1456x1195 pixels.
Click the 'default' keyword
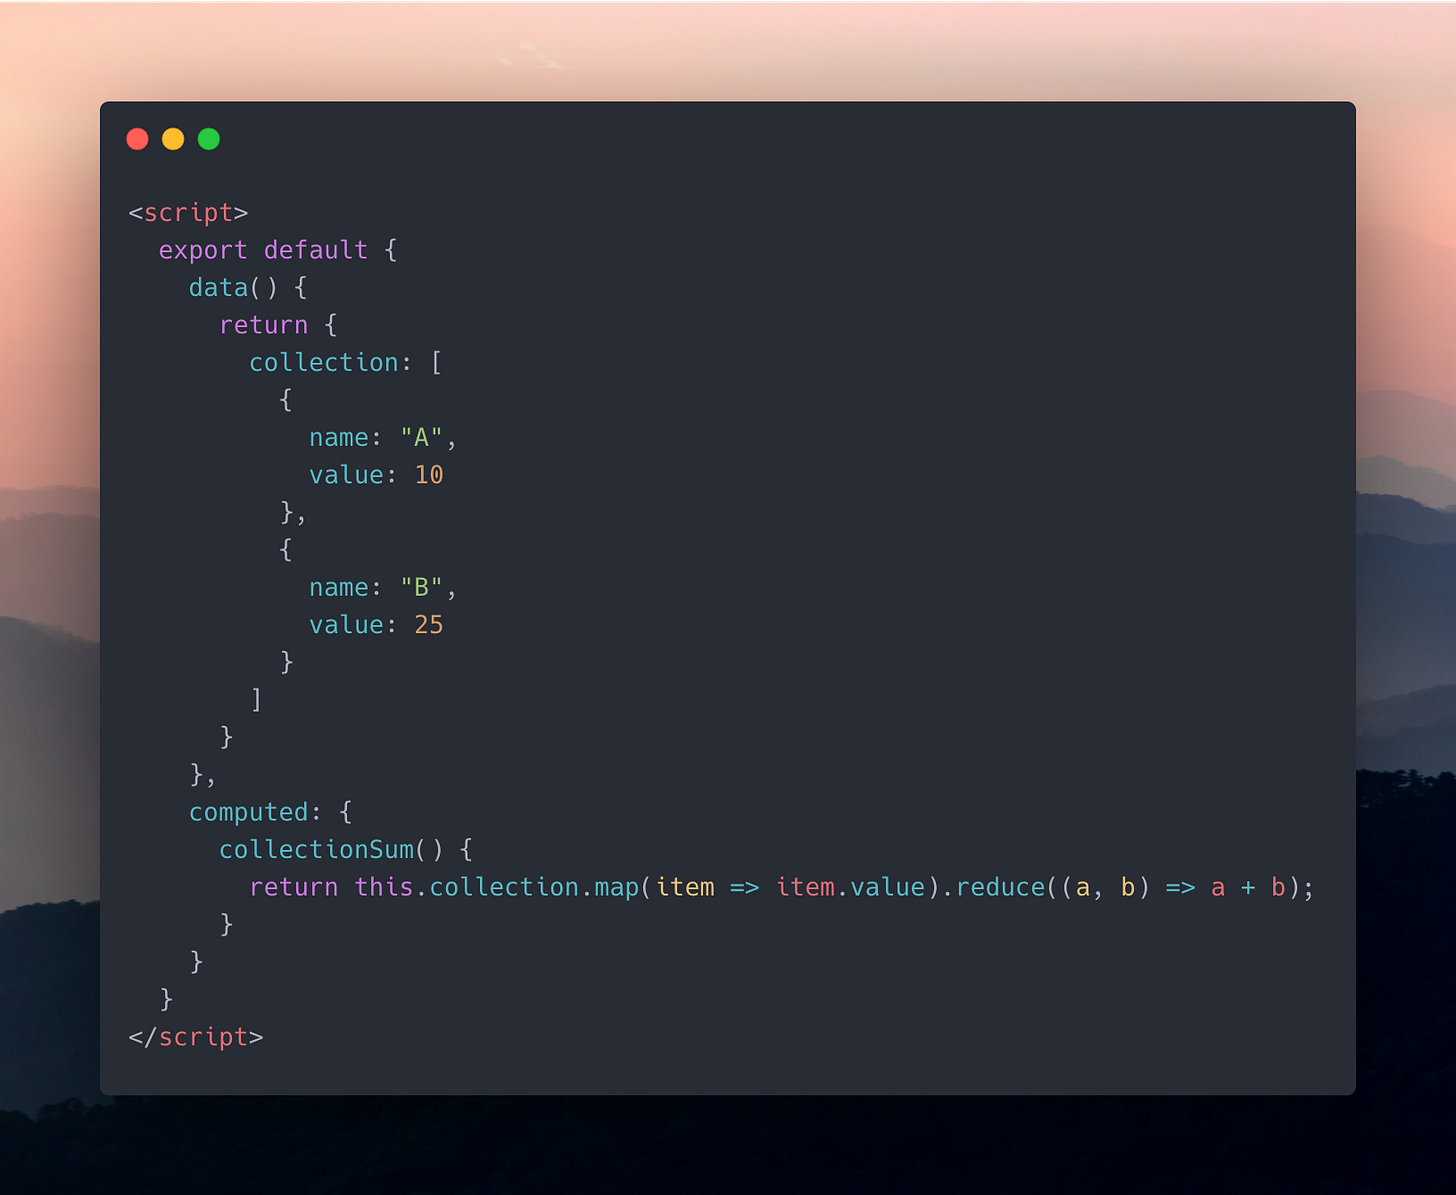point(316,250)
